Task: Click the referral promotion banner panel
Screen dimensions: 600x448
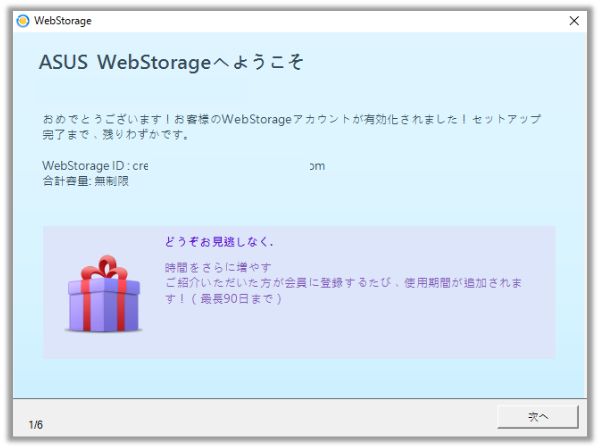Action: tap(299, 292)
